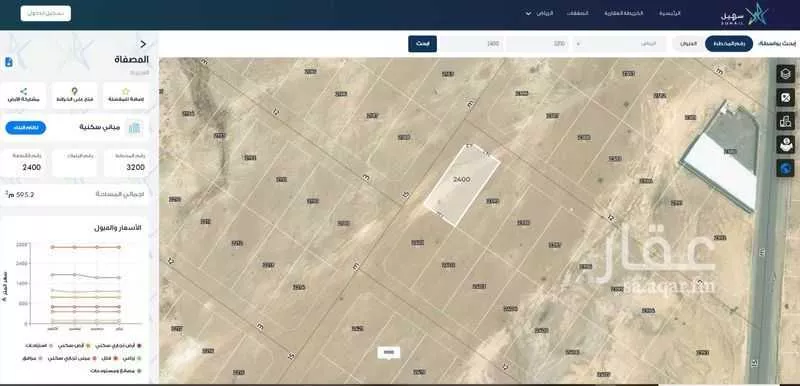Click the blue globe map tool
The width and height of the screenshot is (800, 386).
click(785, 168)
